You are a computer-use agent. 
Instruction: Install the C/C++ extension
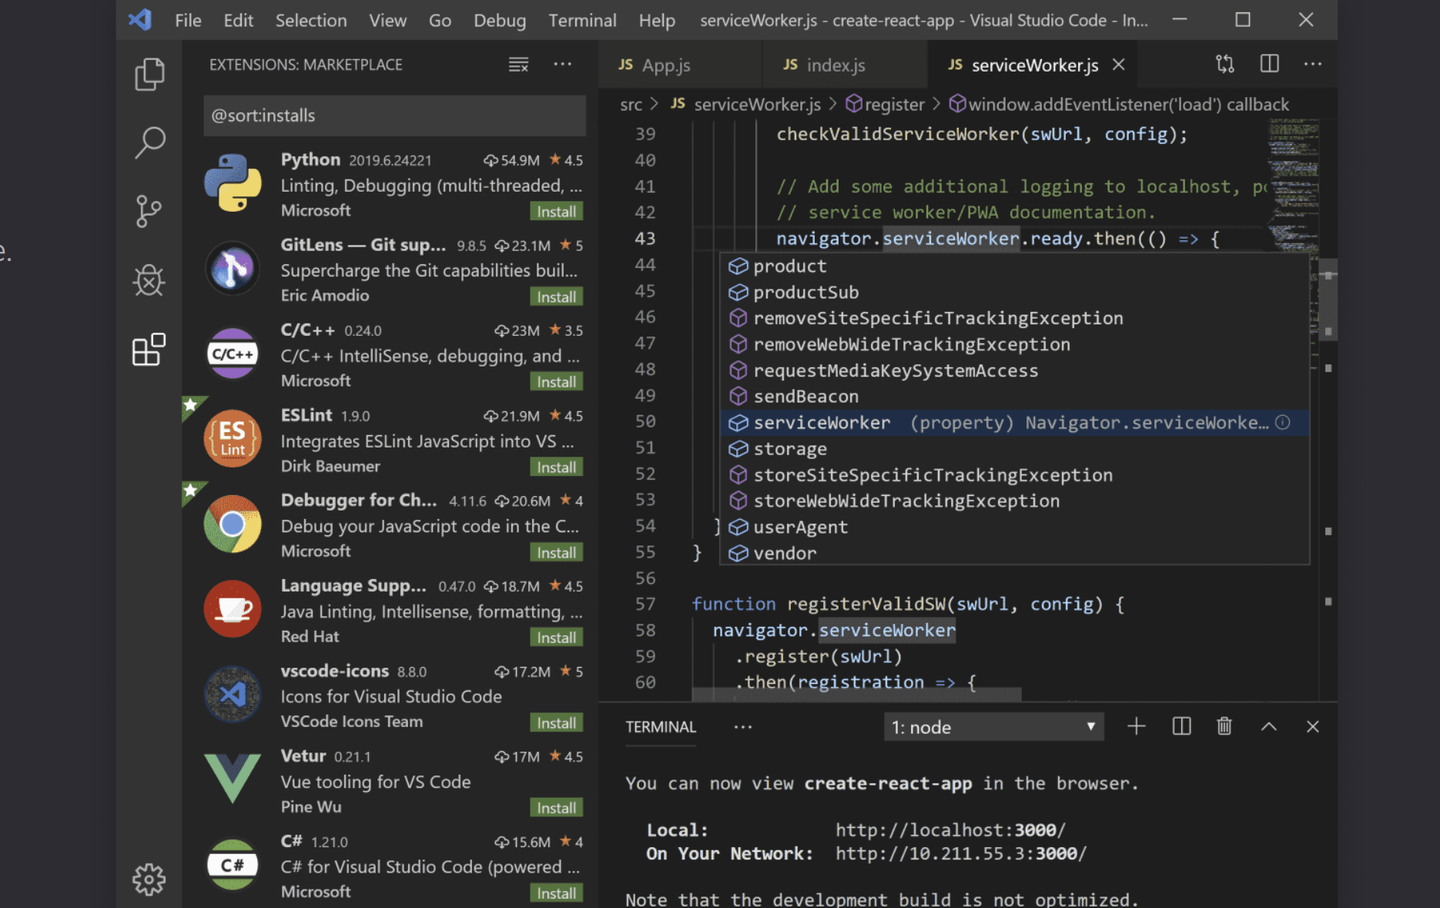(556, 381)
